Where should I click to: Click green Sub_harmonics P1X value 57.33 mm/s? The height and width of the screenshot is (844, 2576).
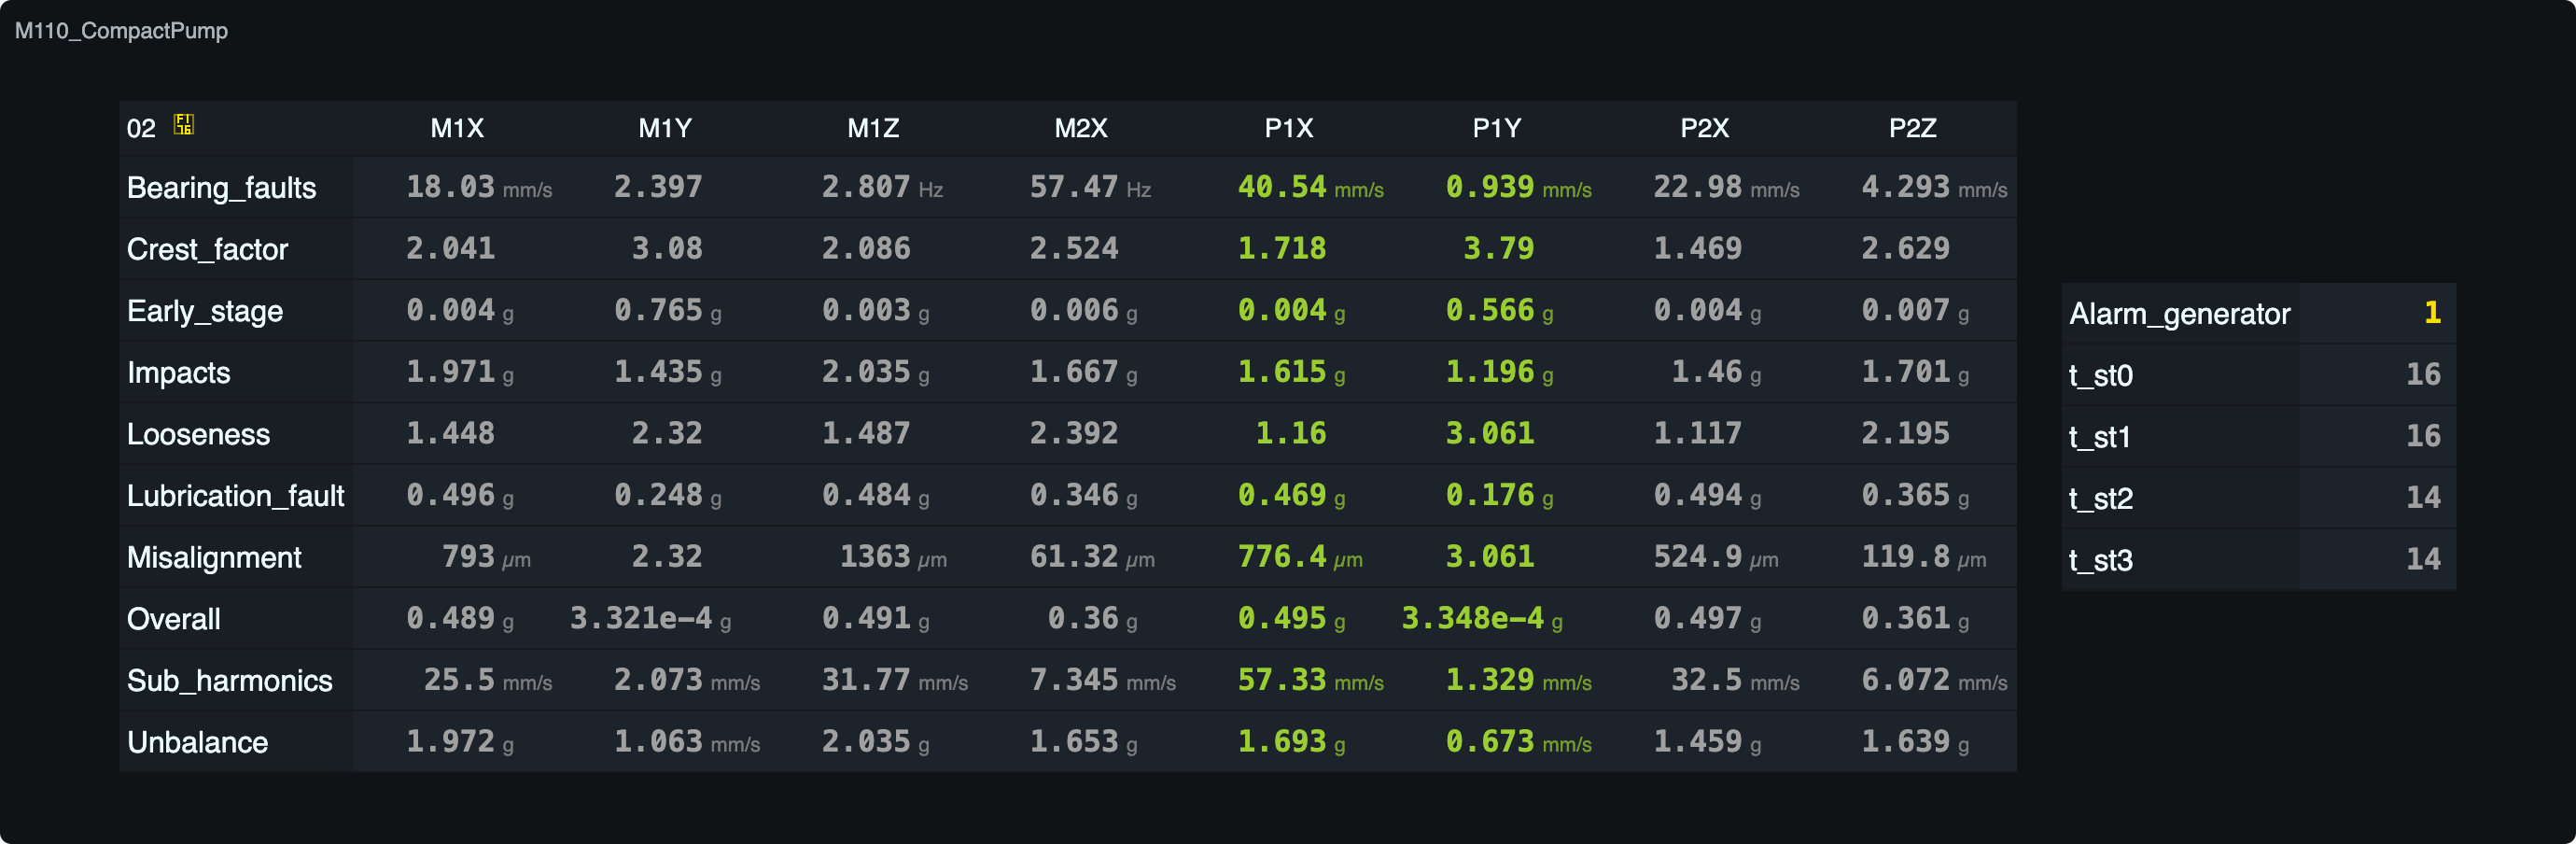(x=1311, y=681)
